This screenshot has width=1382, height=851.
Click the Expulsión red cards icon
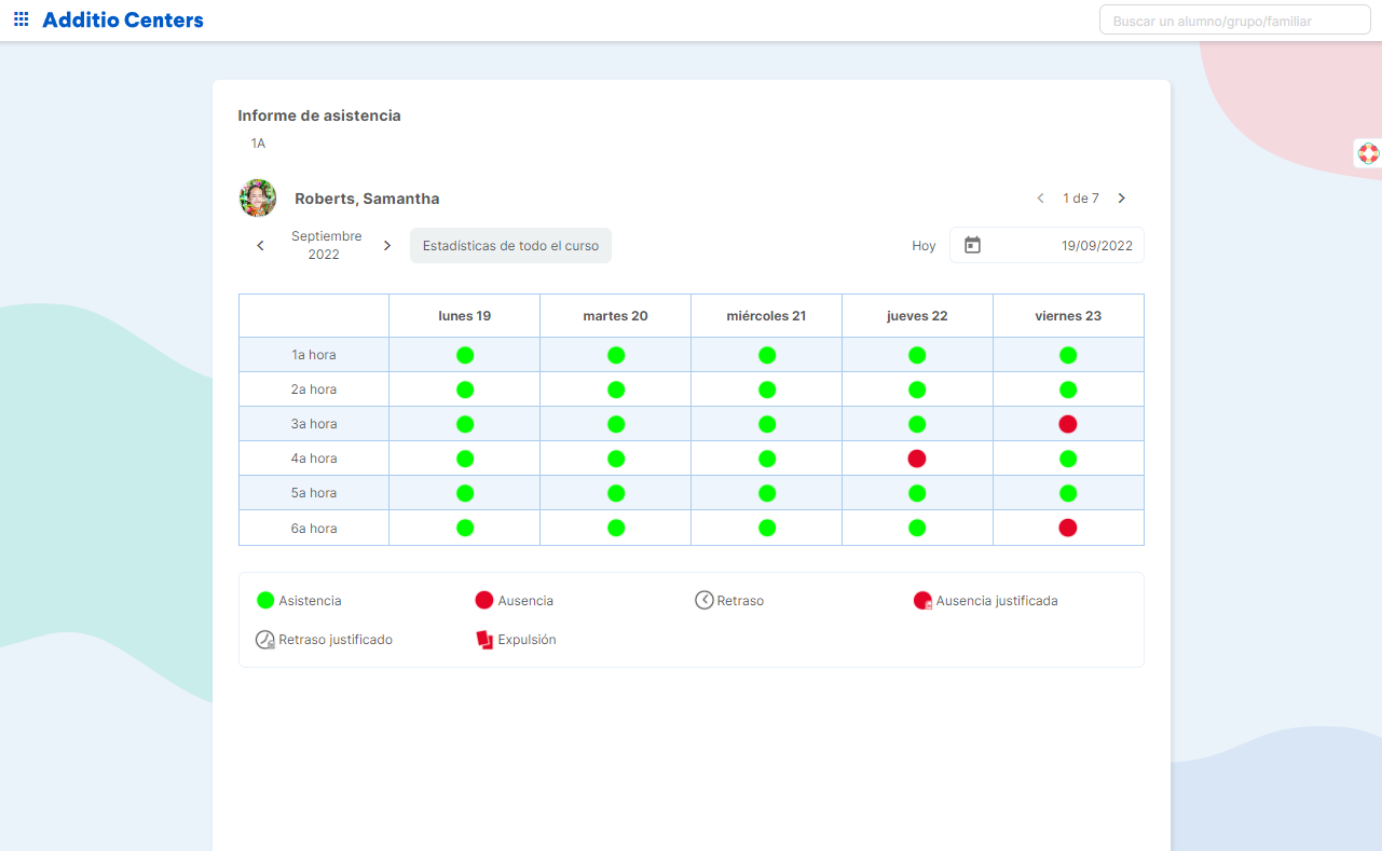pyautogui.click(x=485, y=640)
